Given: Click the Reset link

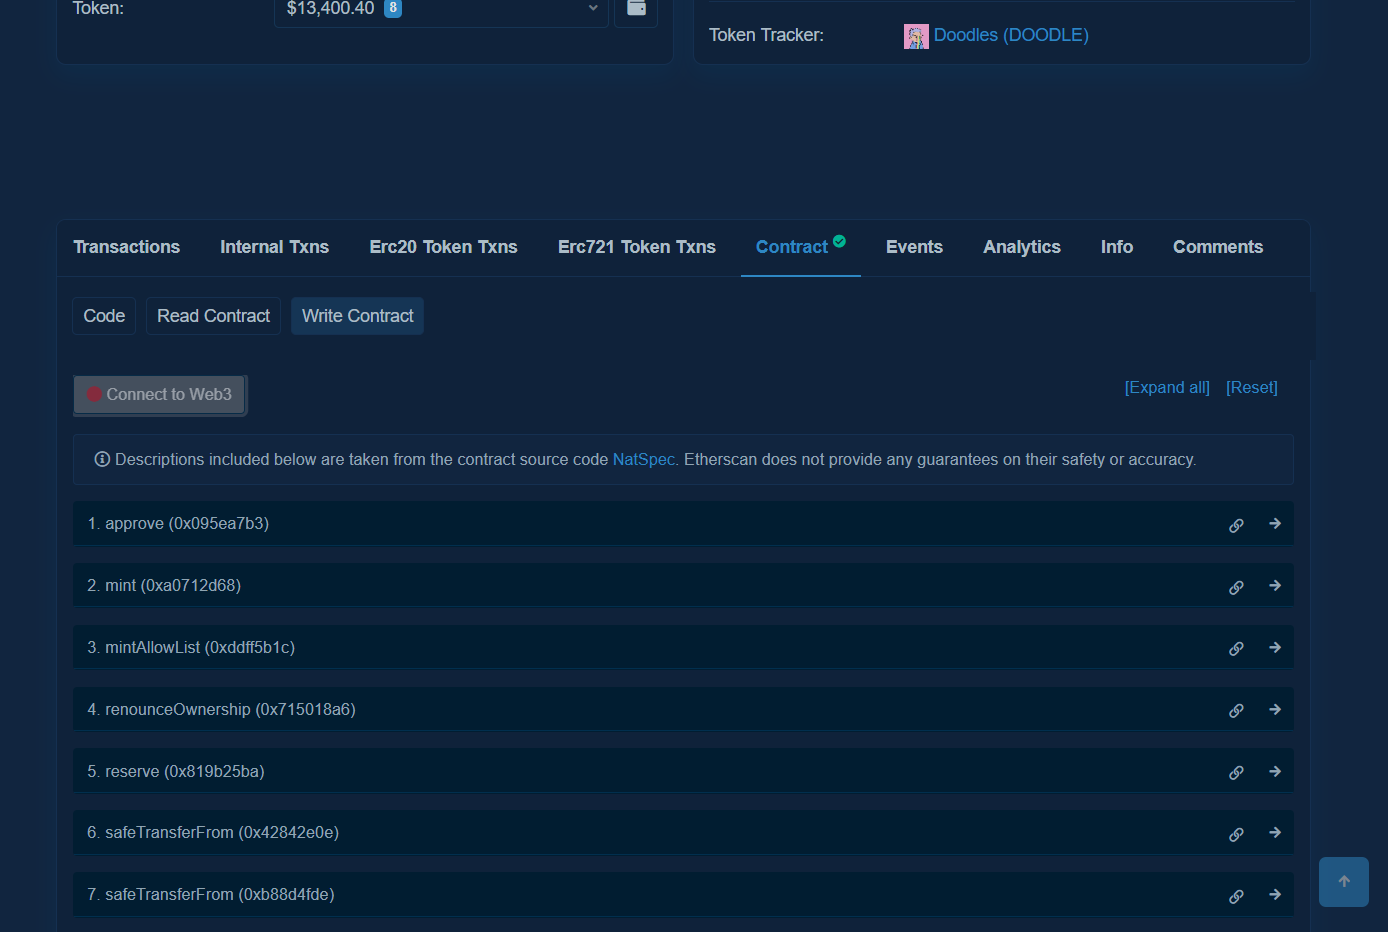Looking at the screenshot, I should (x=1252, y=388).
